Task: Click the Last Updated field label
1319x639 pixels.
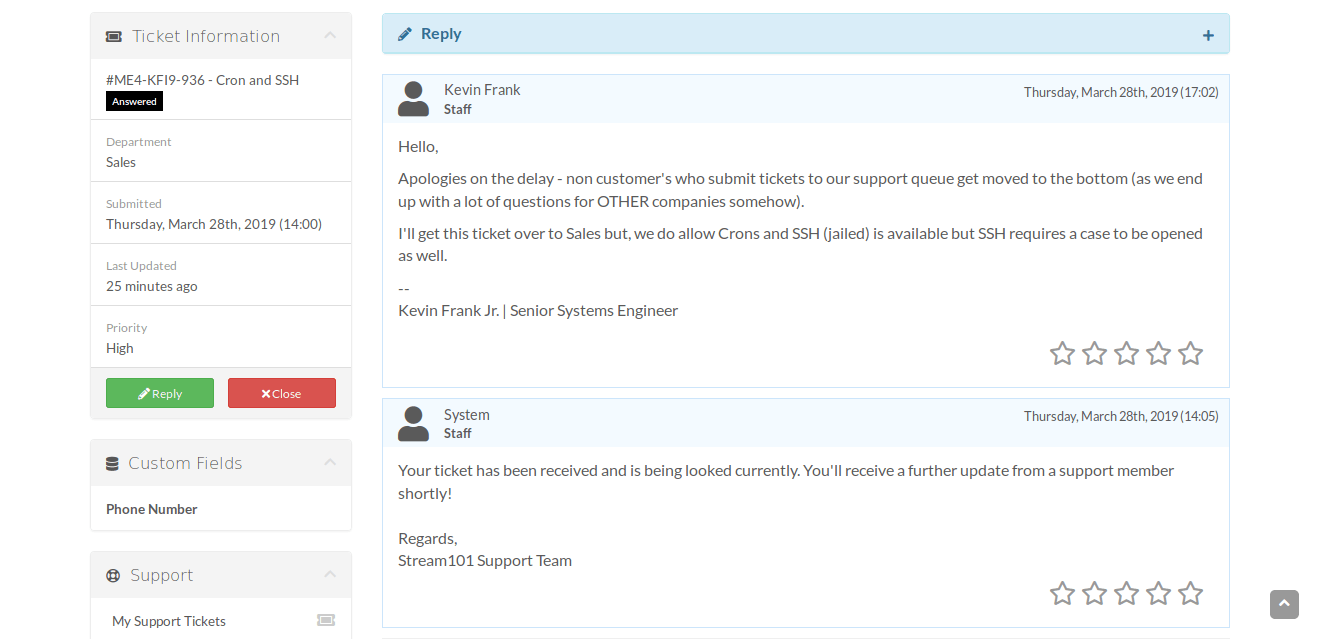Action: (x=141, y=266)
